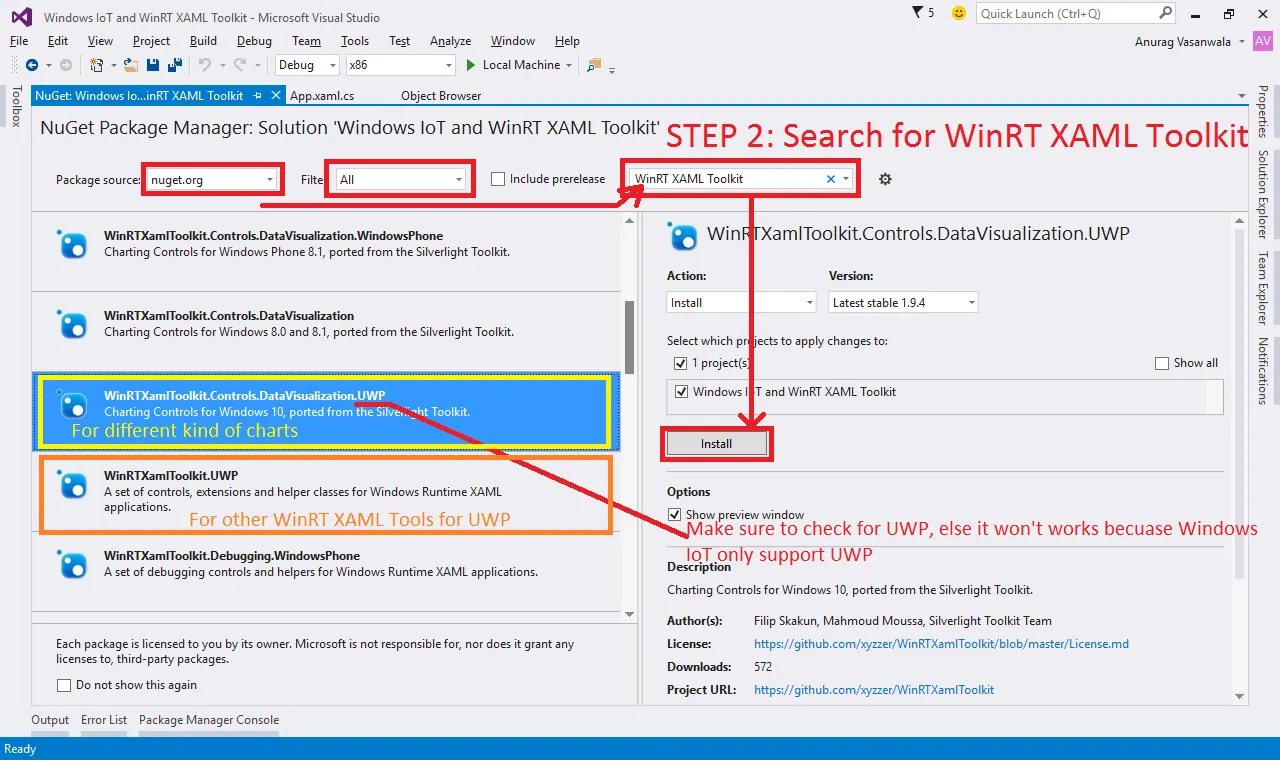
Task: Enable the Show all checkbox
Action: (1162, 363)
